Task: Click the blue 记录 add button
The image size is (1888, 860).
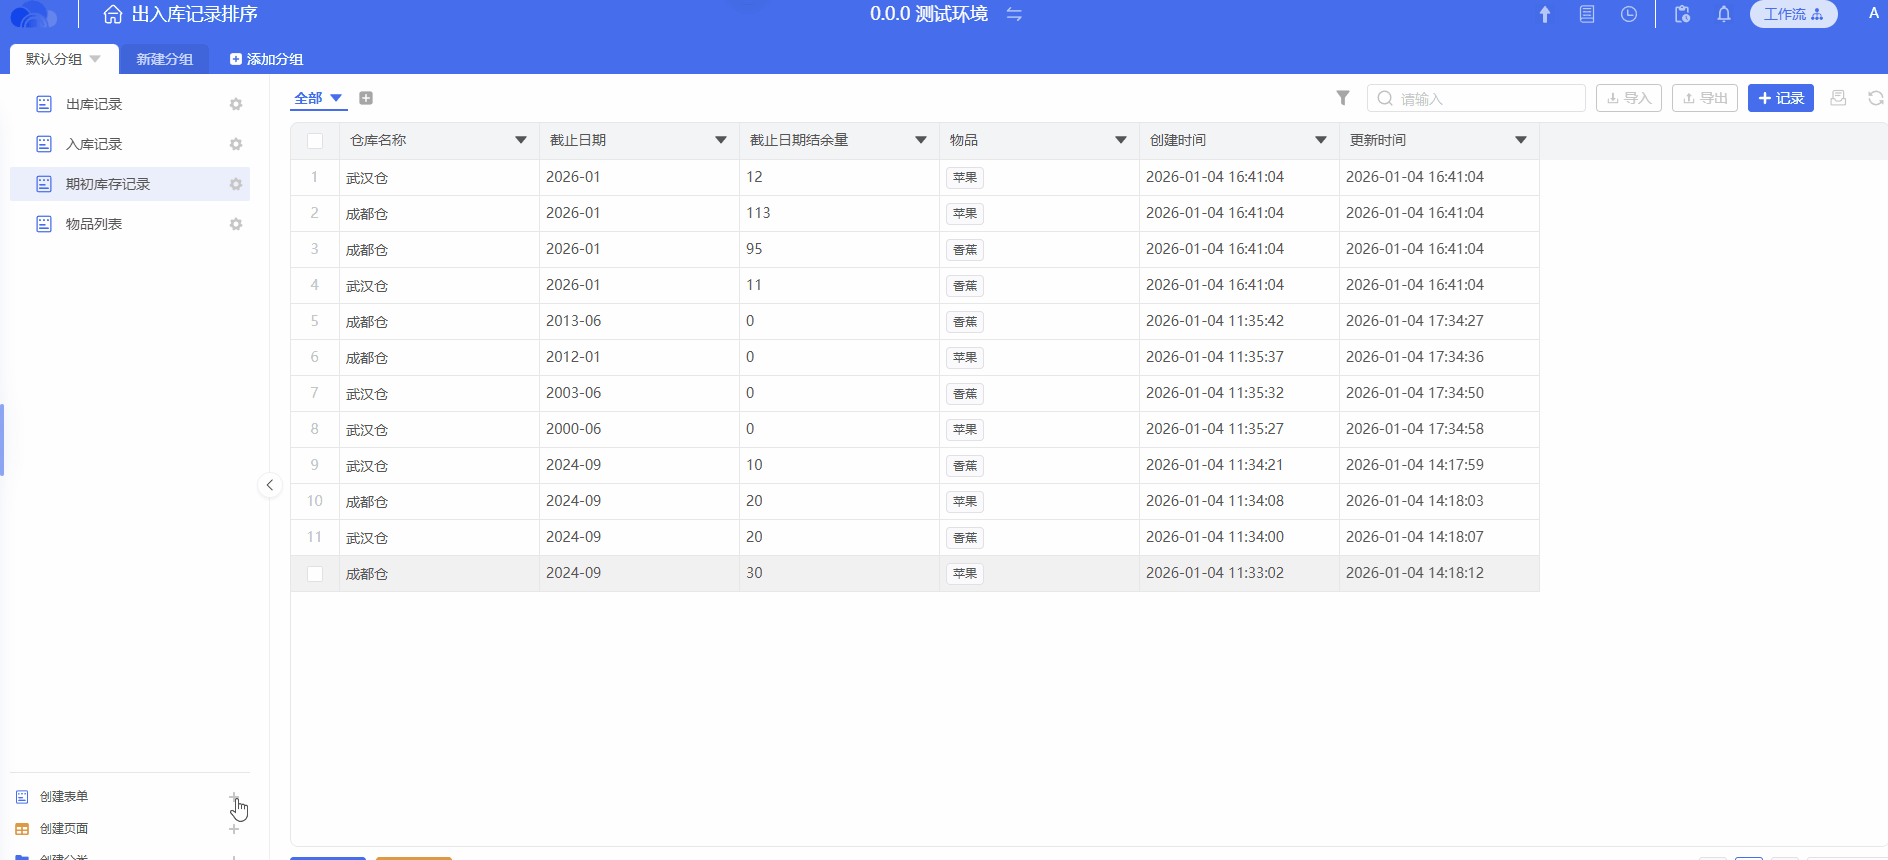Action: click(x=1780, y=98)
